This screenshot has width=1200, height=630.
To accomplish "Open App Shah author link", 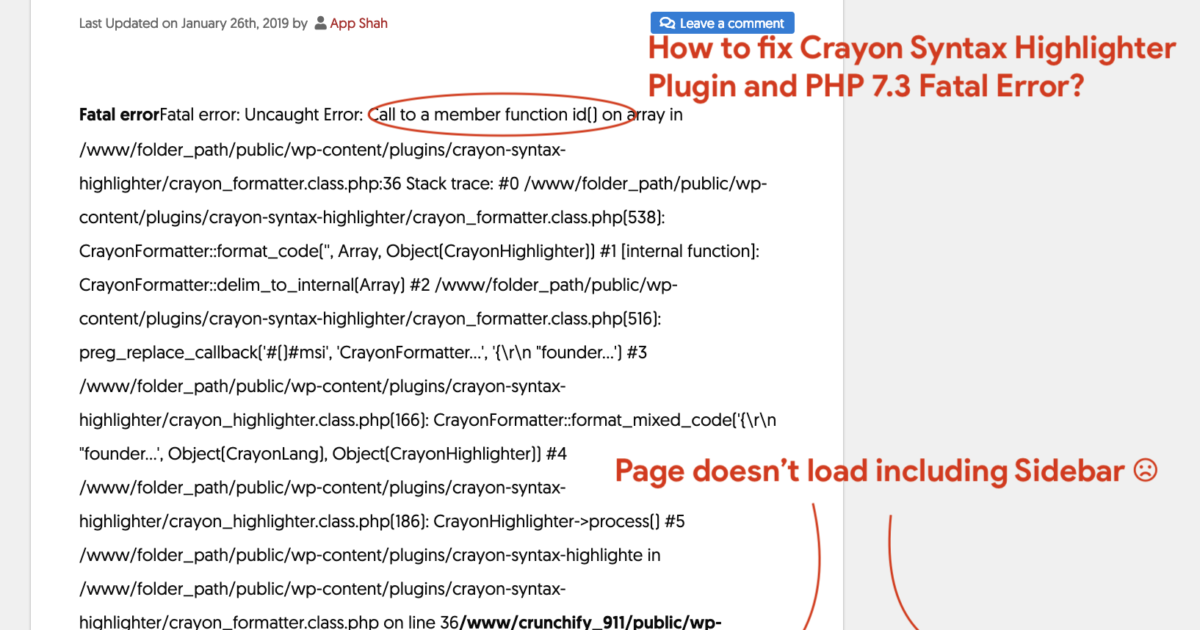I will [359, 23].
